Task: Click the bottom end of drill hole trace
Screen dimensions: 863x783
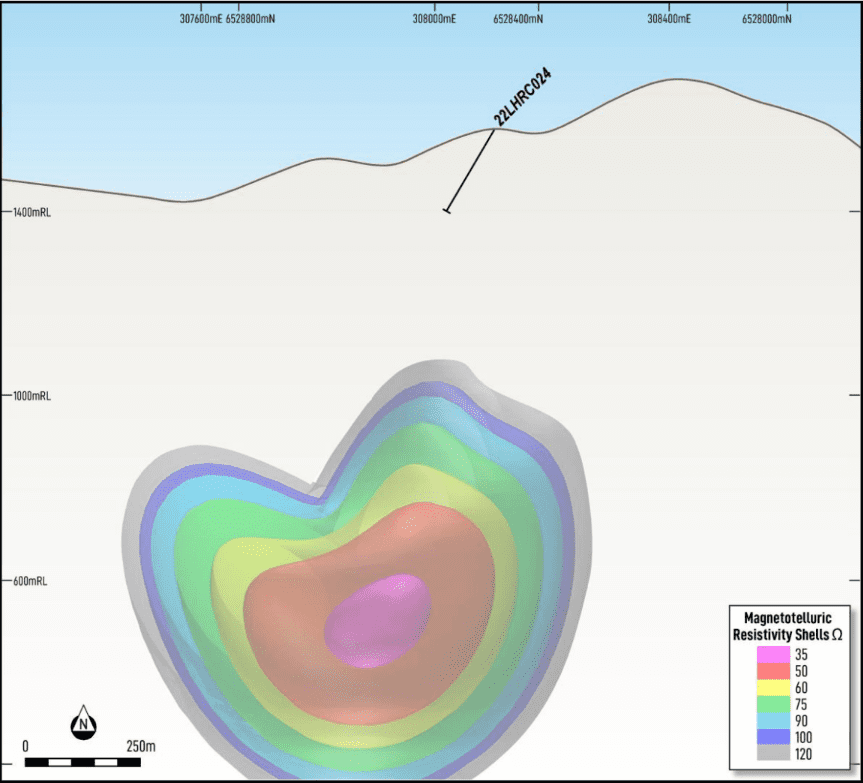Action: (446, 210)
